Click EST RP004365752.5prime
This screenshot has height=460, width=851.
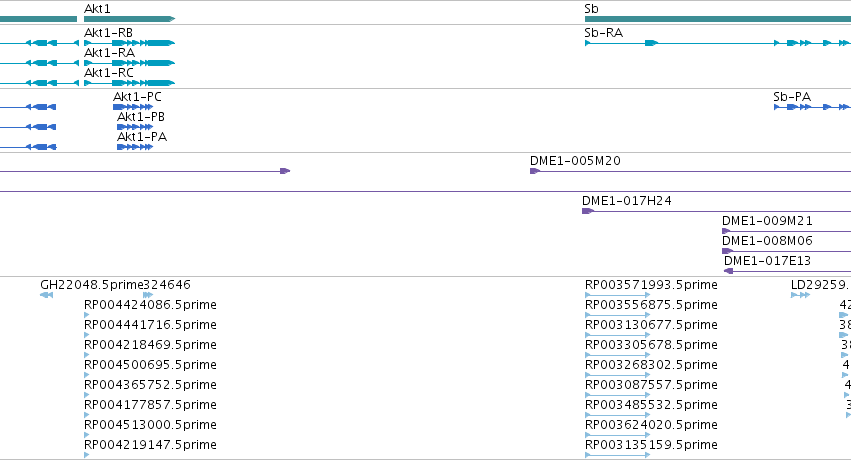(x=150, y=385)
